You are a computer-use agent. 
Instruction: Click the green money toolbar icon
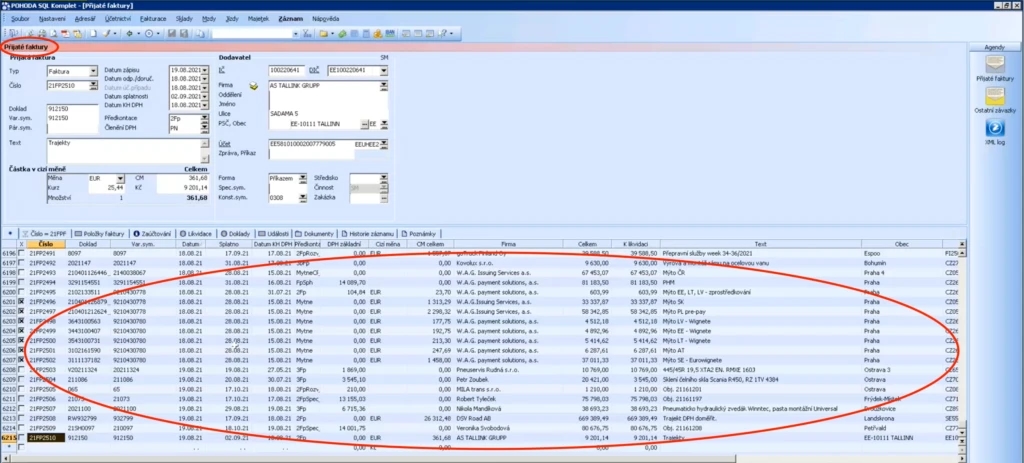pos(341,33)
